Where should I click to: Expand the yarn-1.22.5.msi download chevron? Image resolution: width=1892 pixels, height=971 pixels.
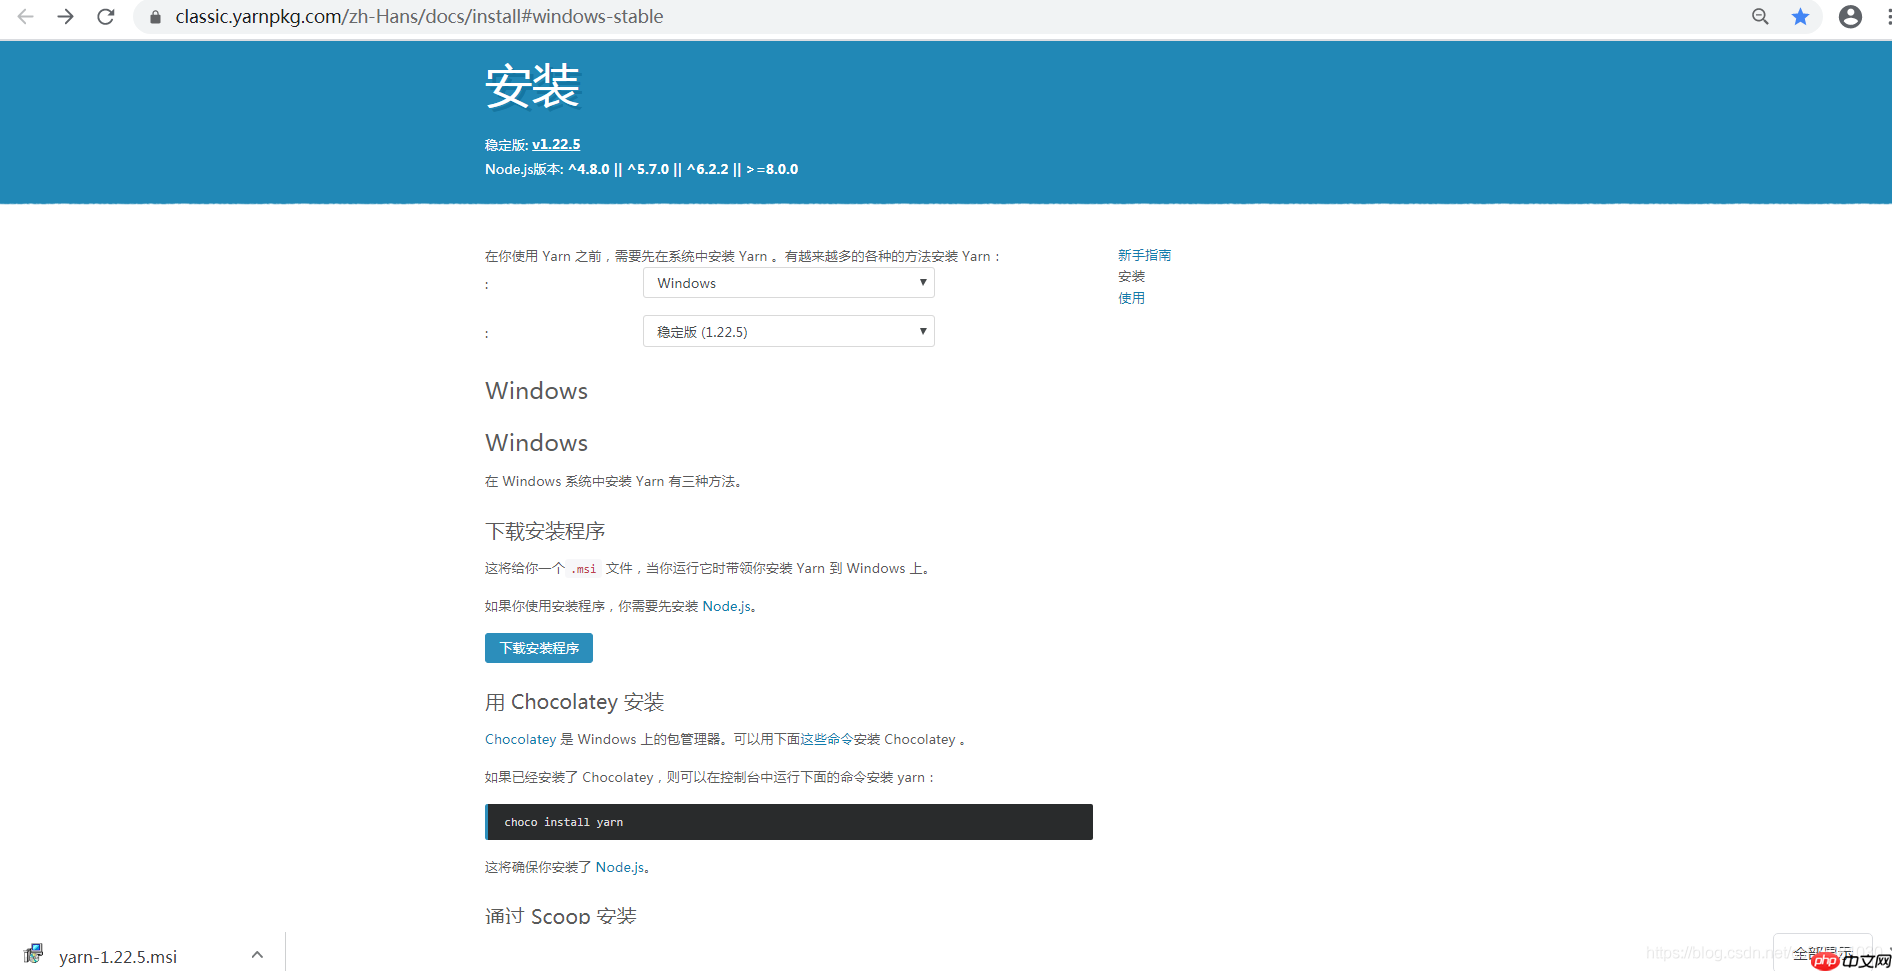[257, 954]
